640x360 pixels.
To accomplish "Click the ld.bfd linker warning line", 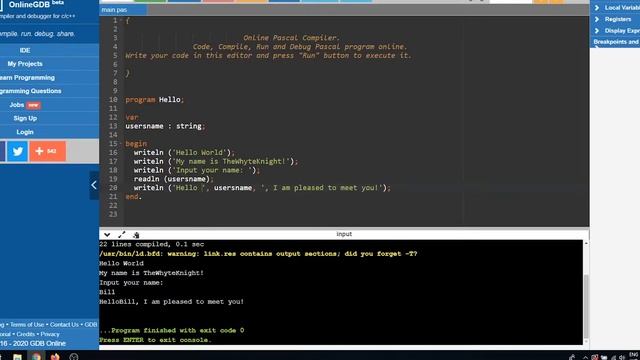I will [258, 254].
